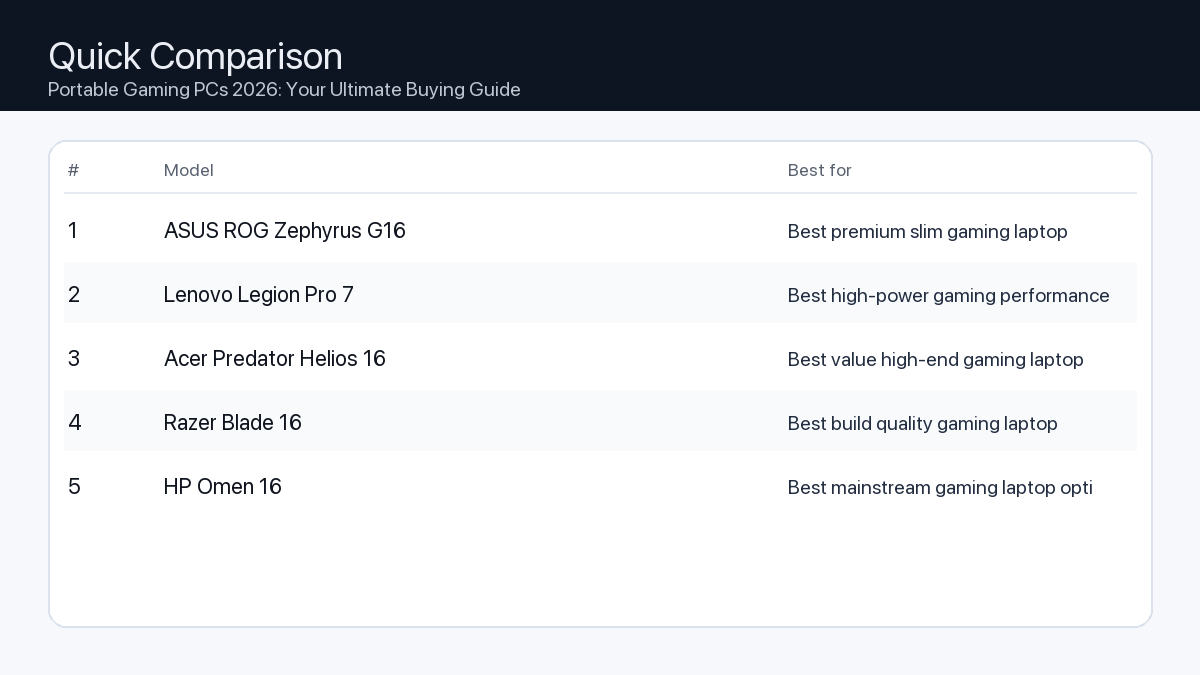Click the Quick Comparison title
The image size is (1200, 675).
pos(195,57)
